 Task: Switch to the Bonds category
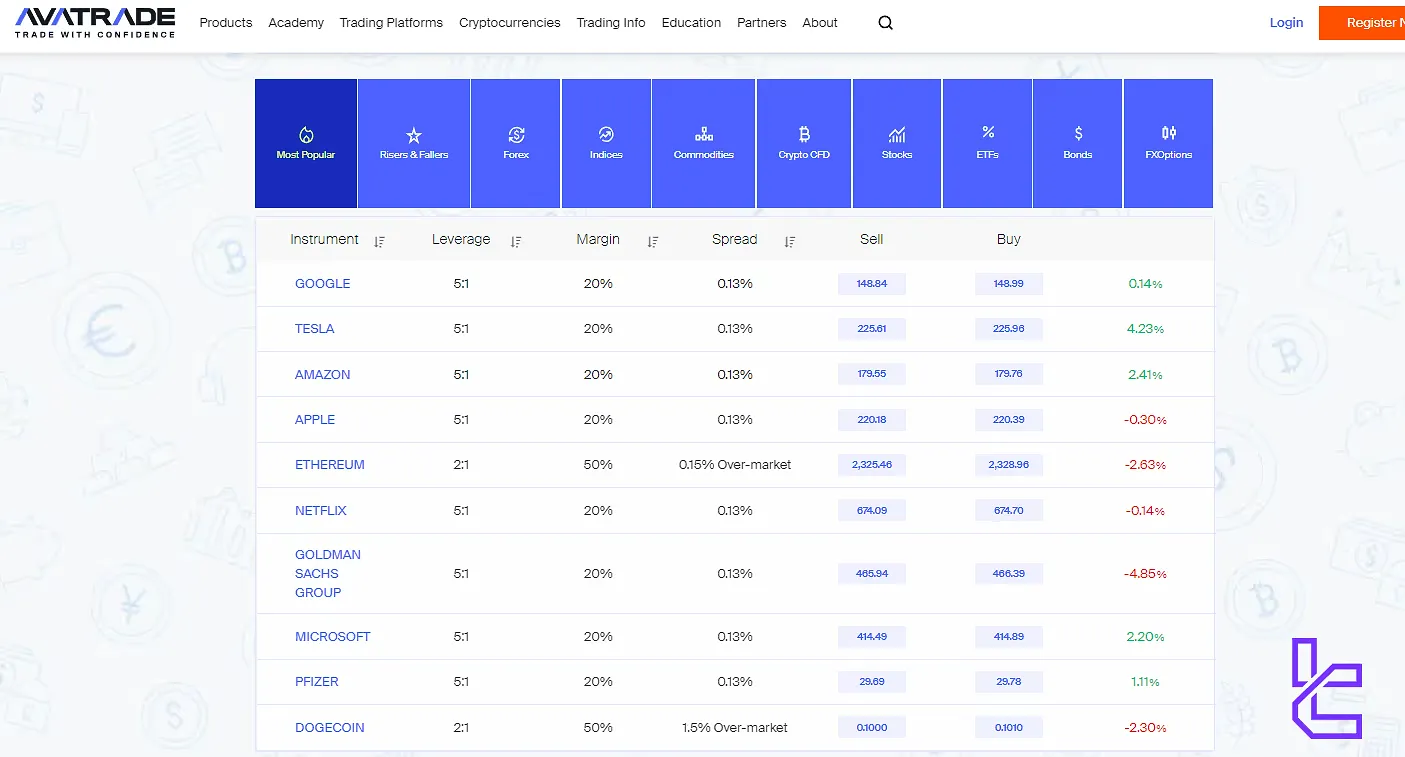tap(1078, 143)
